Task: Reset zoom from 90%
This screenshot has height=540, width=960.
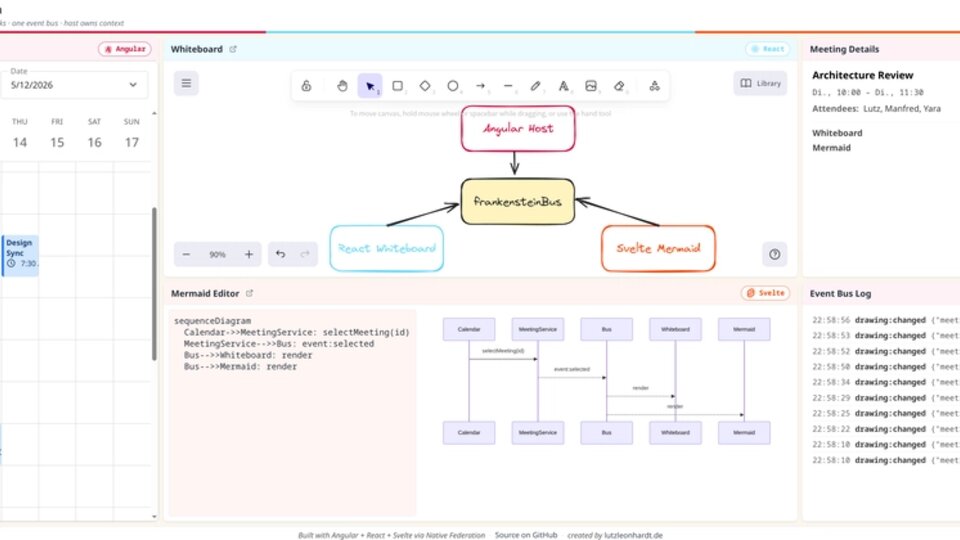Action: coord(217,254)
